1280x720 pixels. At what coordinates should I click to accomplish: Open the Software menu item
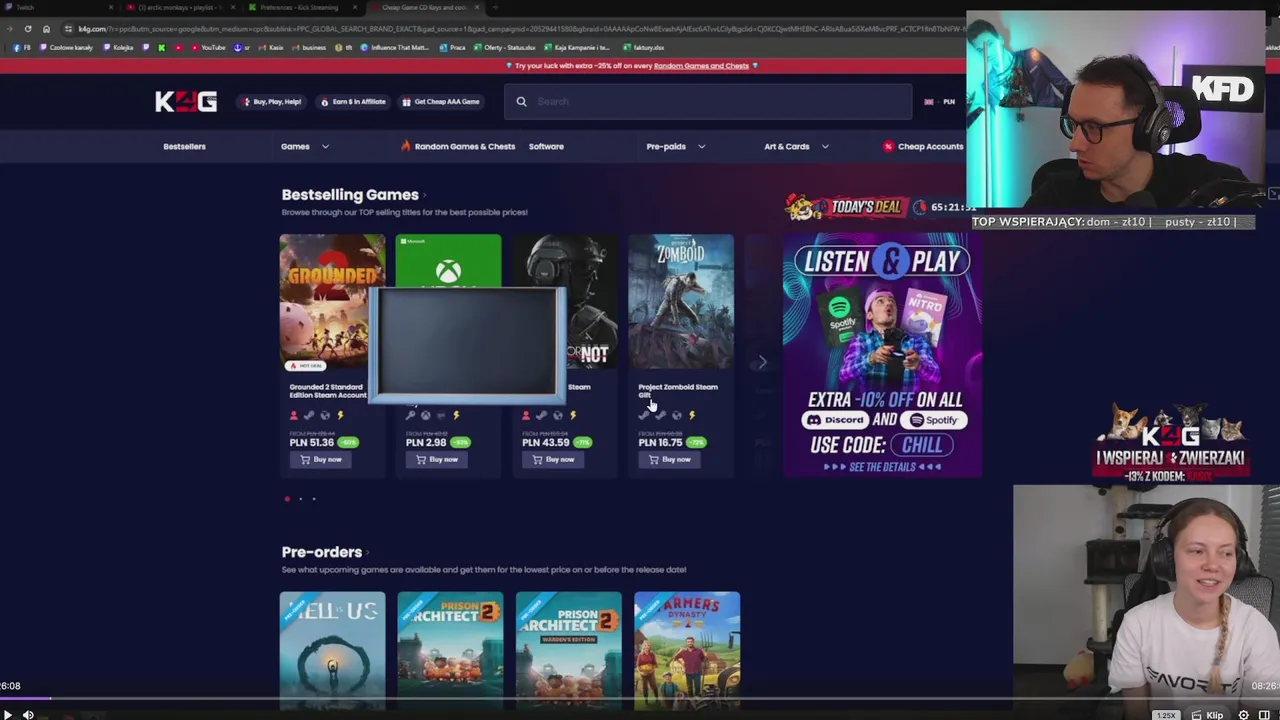click(546, 146)
